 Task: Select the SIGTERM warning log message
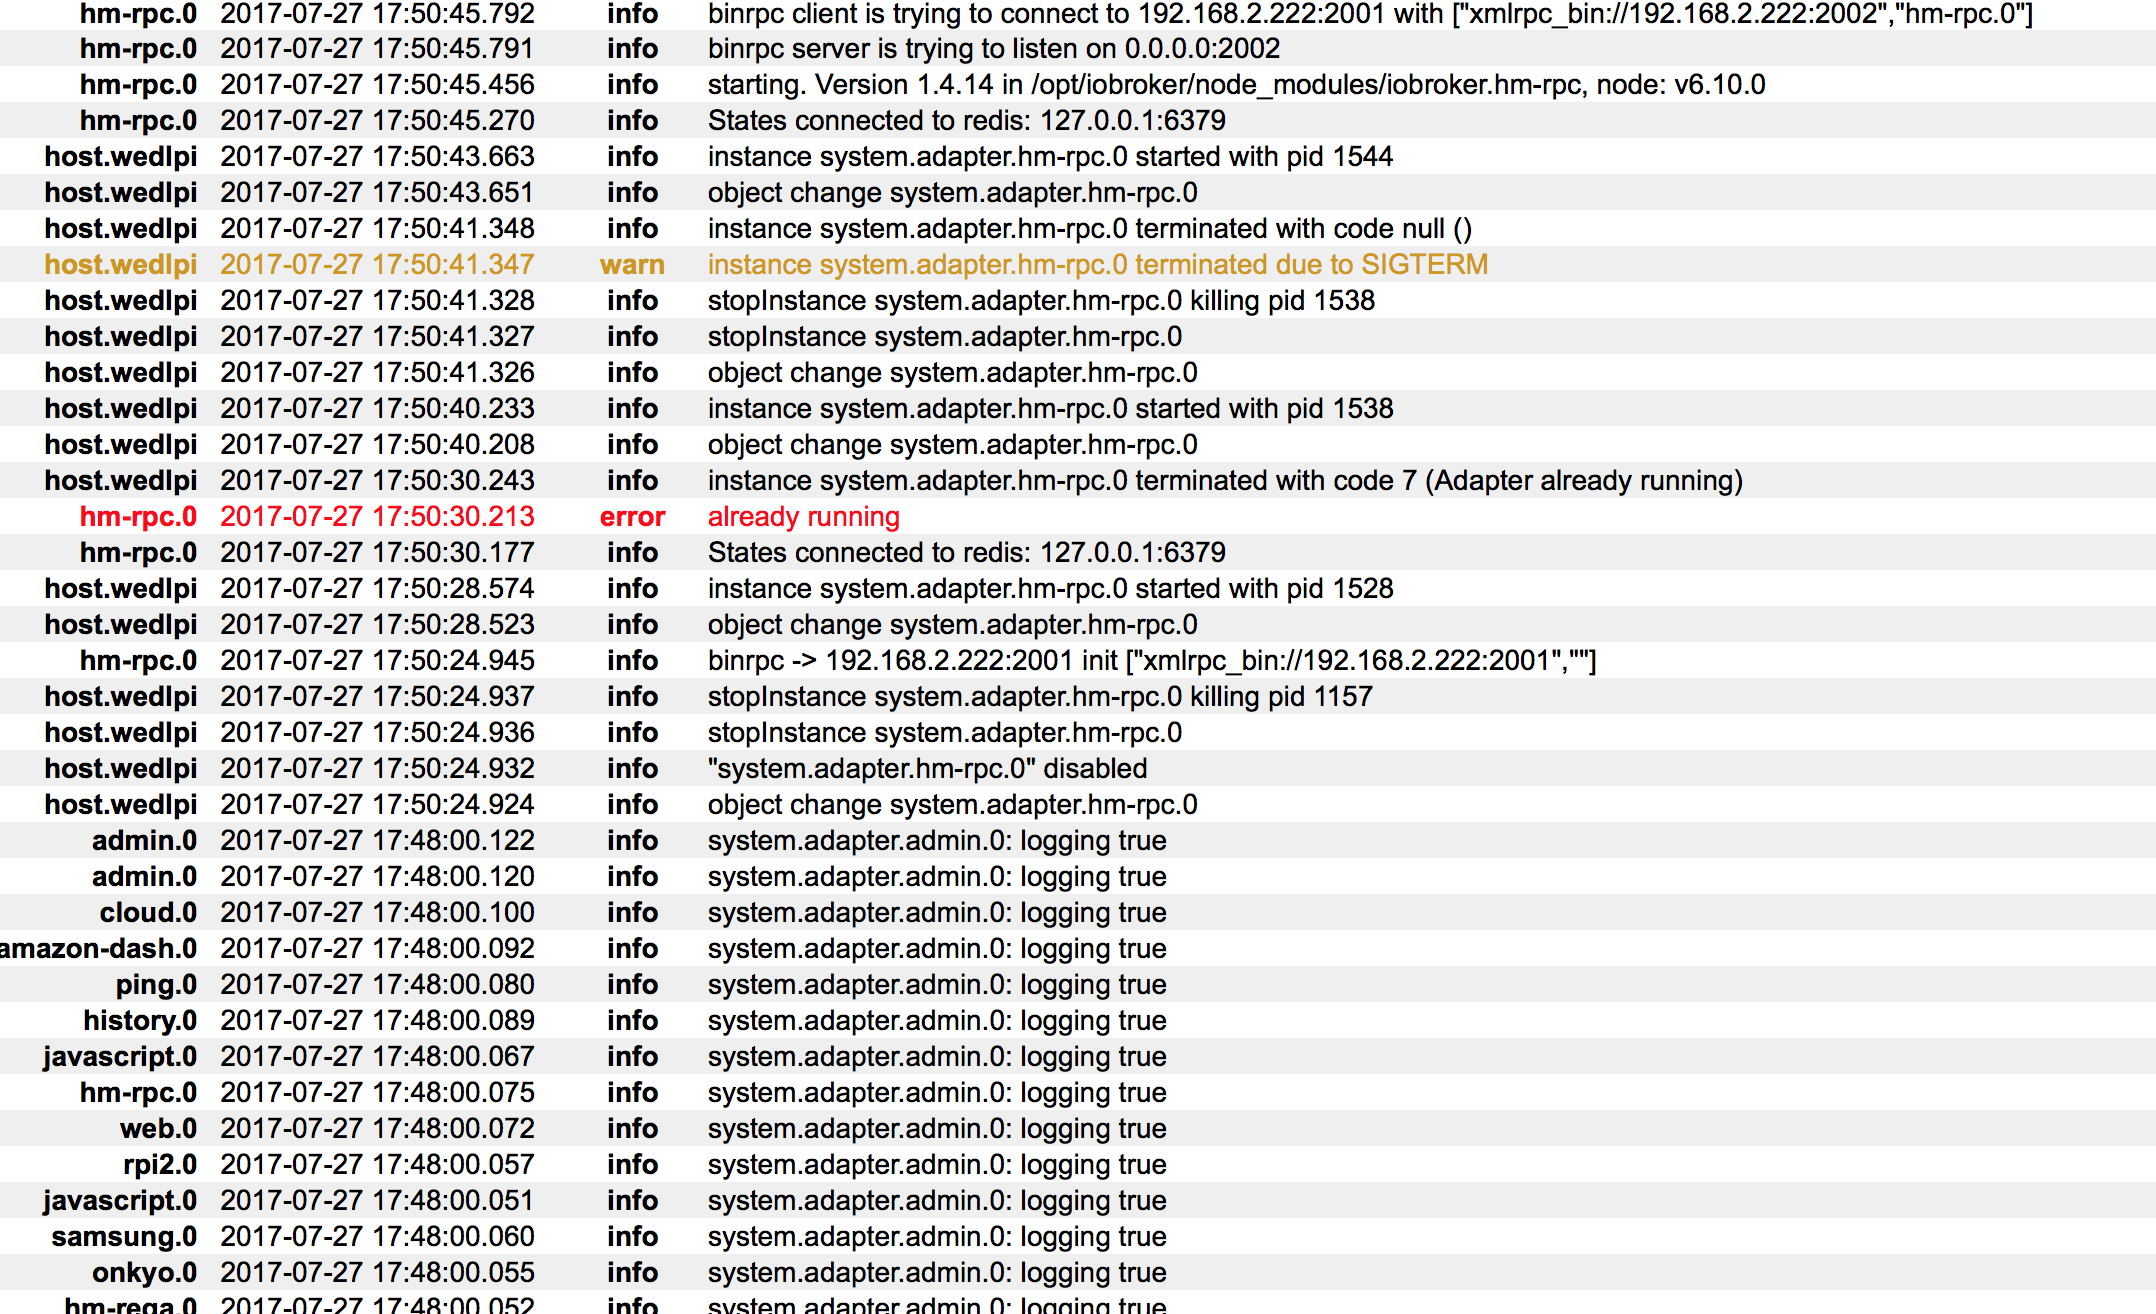coord(1097,264)
